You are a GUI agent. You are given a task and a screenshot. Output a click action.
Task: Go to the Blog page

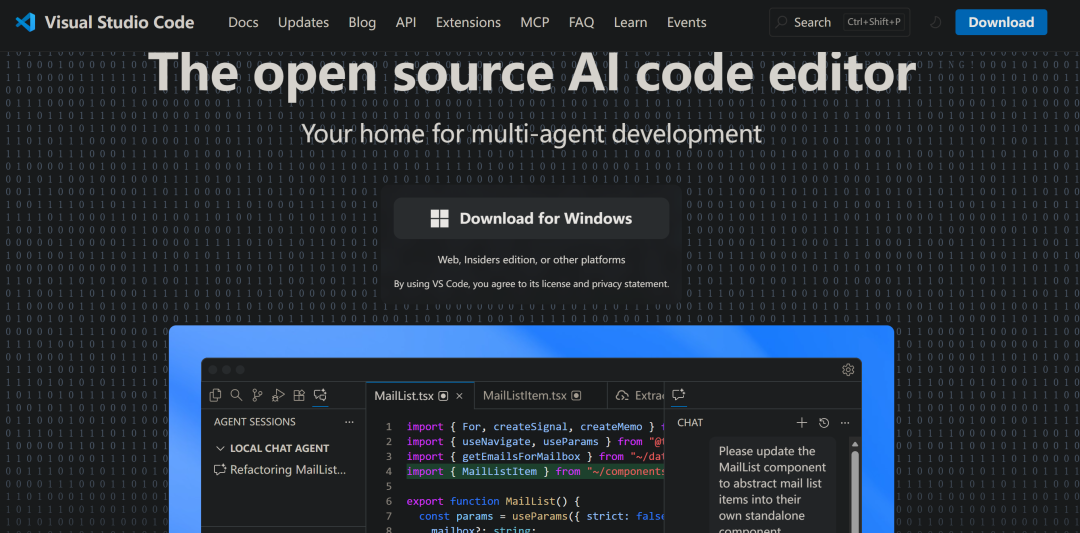click(x=362, y=23)
